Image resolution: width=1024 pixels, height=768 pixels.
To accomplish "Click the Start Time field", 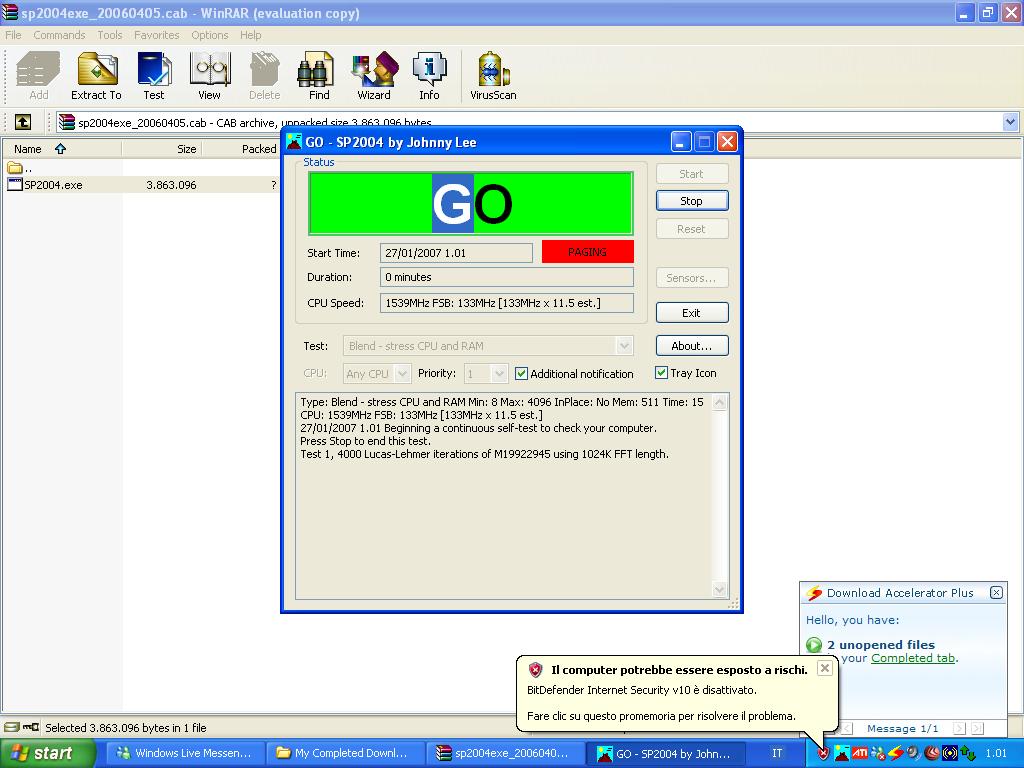I will 456,253.
